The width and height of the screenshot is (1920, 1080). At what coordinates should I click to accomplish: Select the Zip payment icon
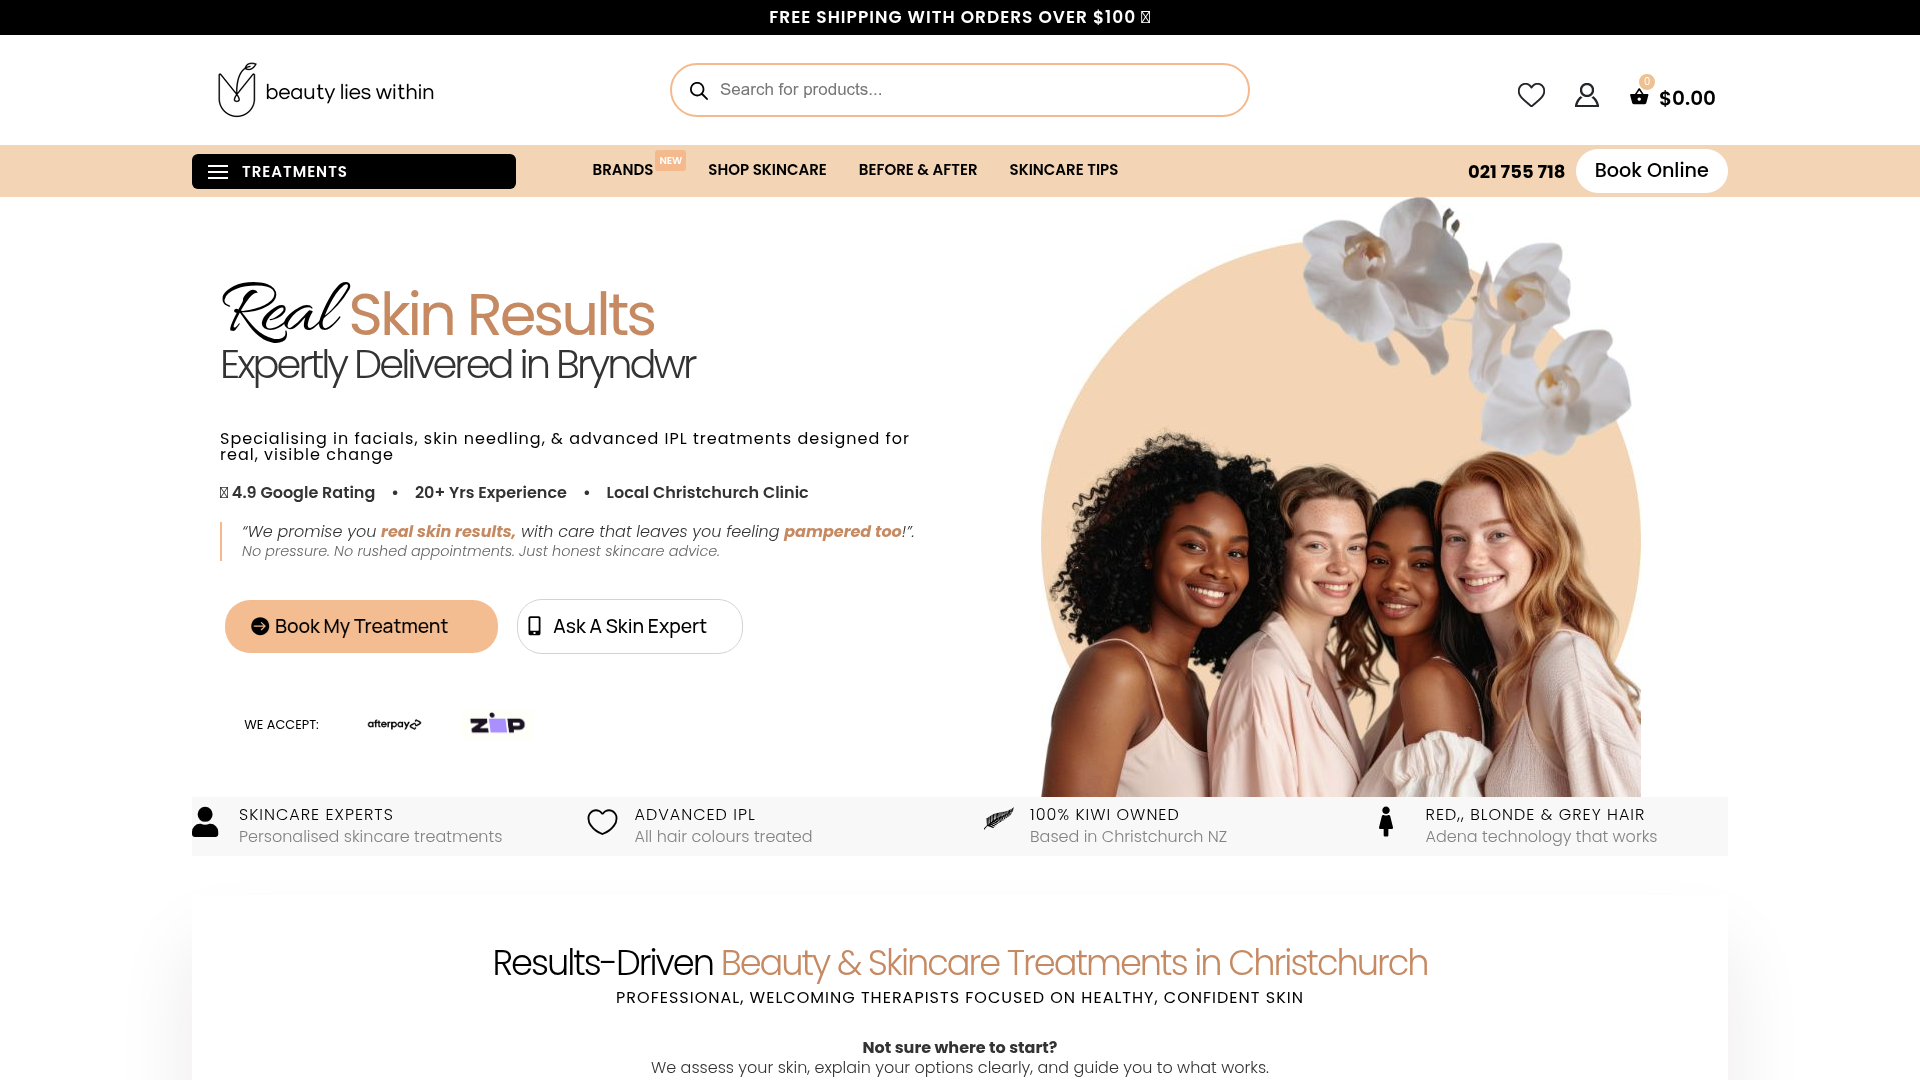point(495,722)
